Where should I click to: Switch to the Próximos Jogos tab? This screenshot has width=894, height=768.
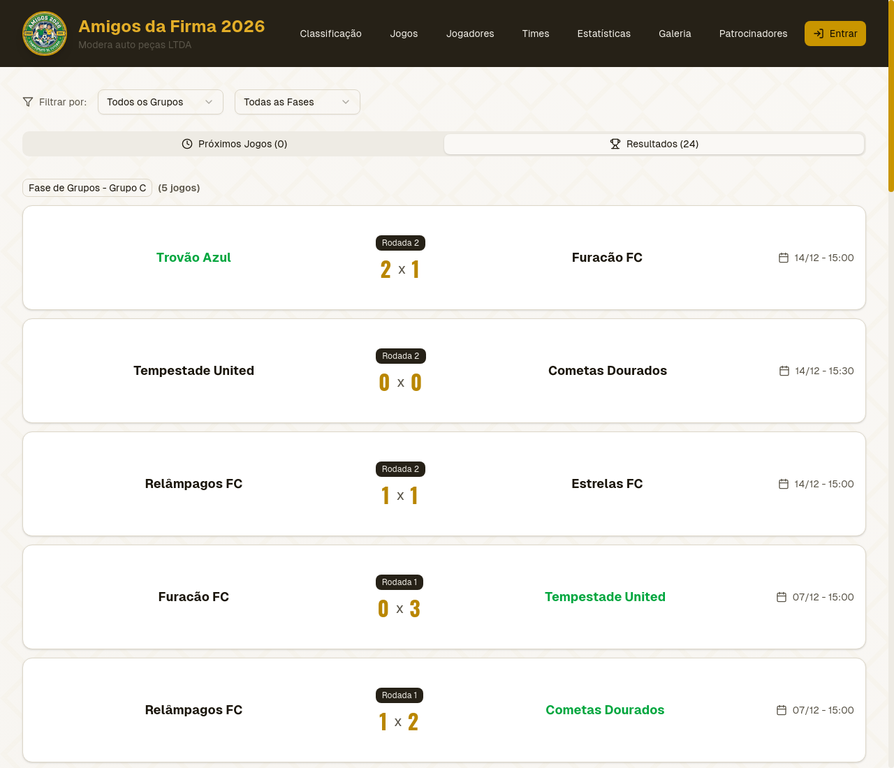tap(233, 143)
